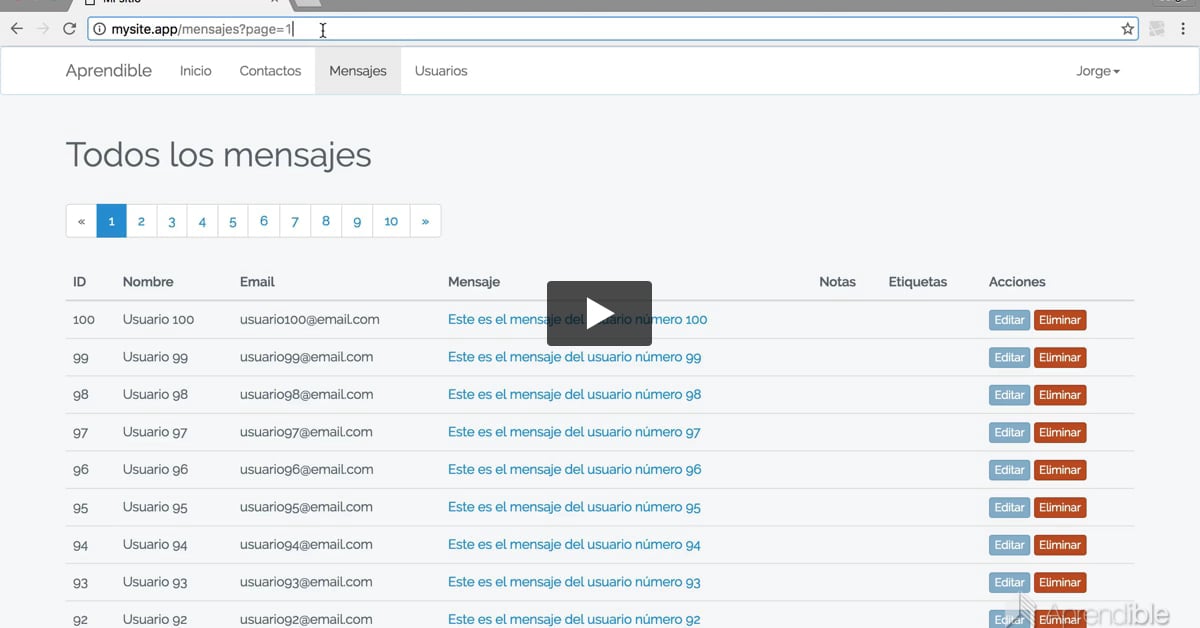Click the browser forward arrow

coord(43,29)
